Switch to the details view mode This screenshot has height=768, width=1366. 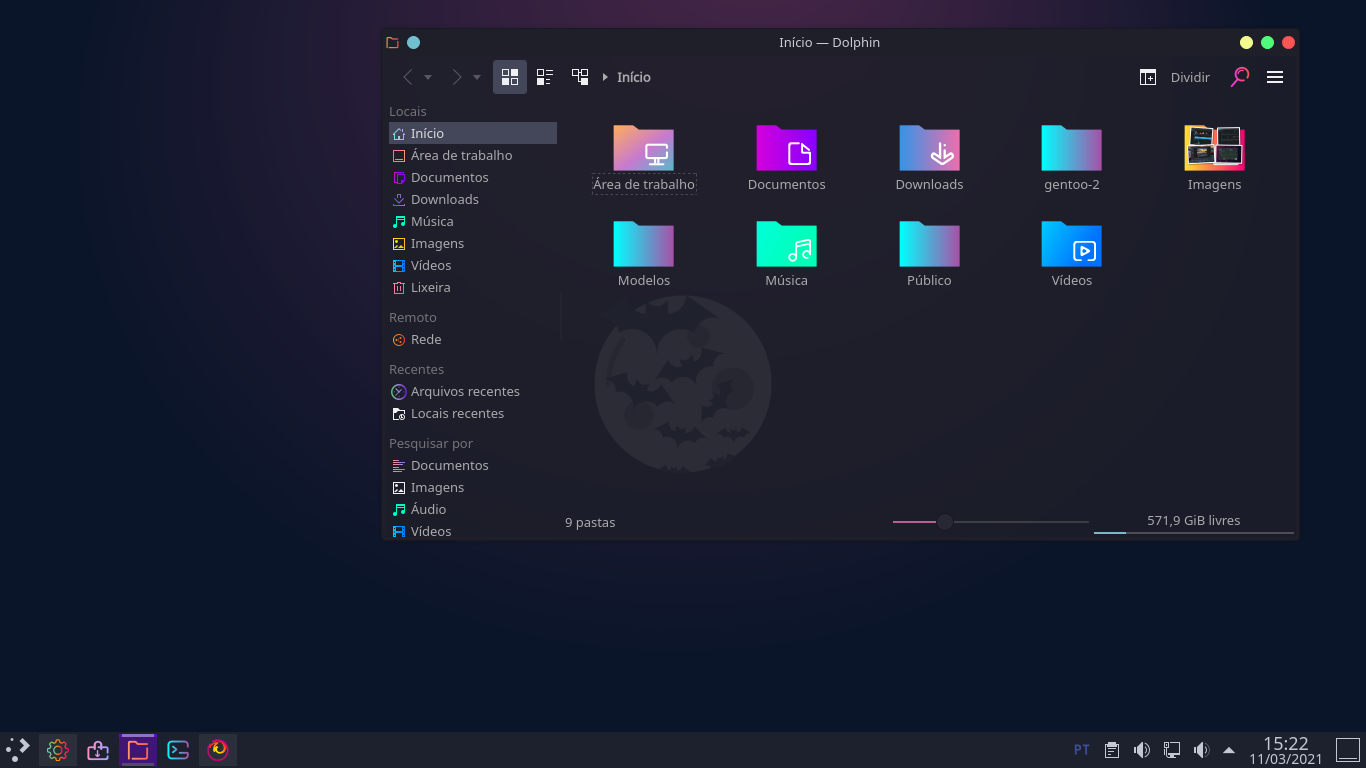[x=544, y=77]
